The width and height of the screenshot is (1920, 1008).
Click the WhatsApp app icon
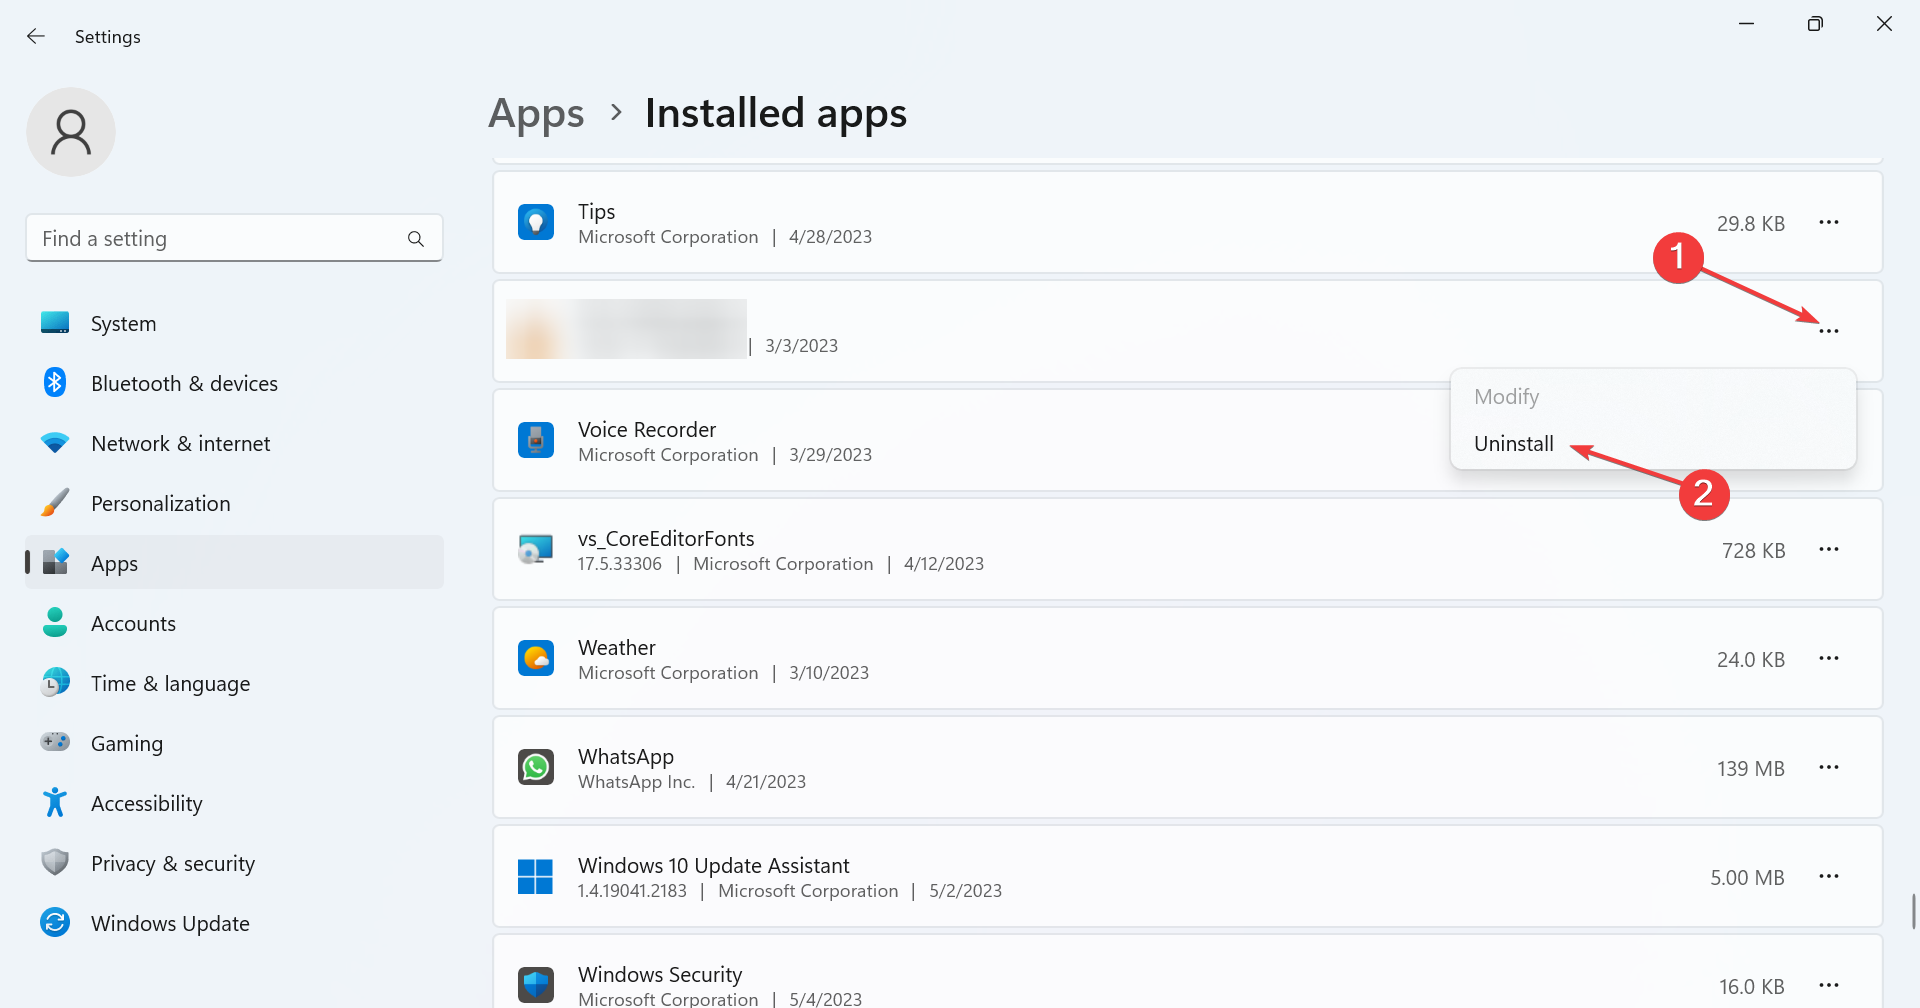536,767
